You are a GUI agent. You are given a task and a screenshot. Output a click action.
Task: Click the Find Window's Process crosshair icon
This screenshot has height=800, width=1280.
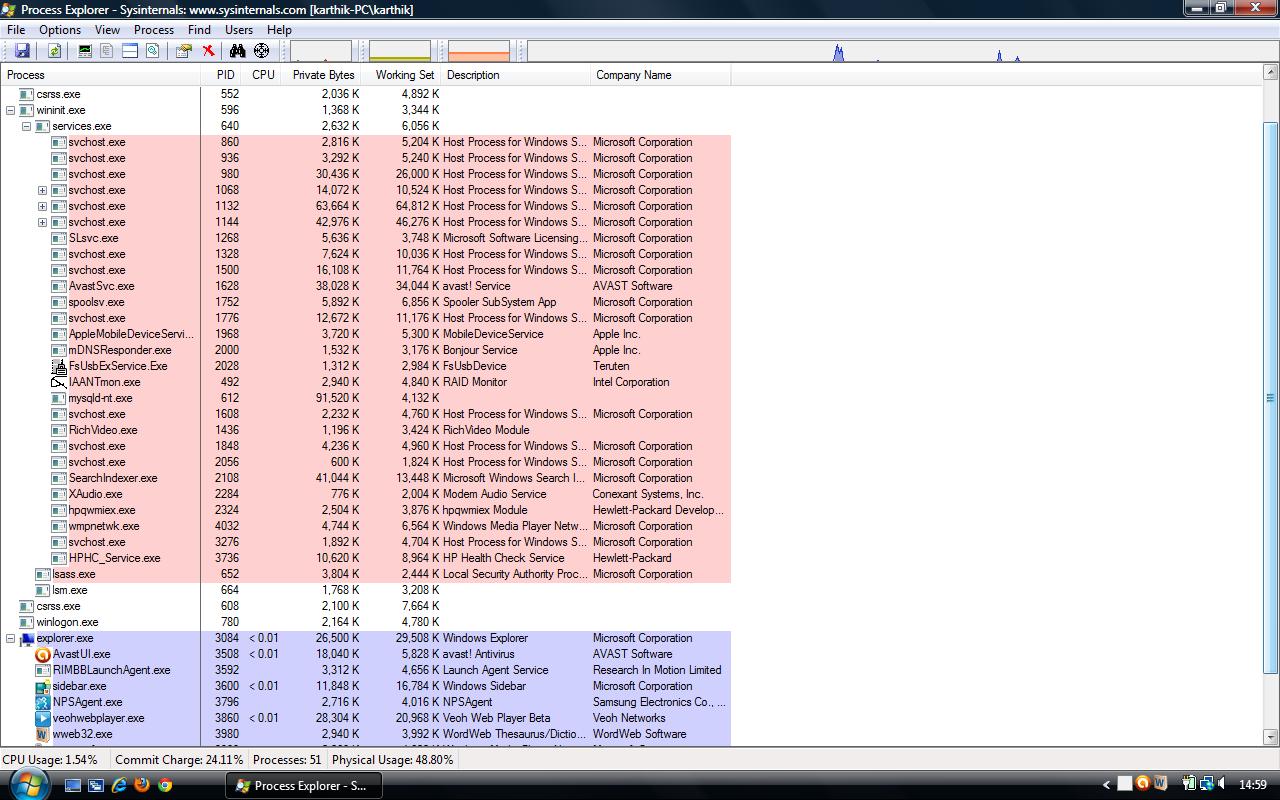click(x=262, y=51)
